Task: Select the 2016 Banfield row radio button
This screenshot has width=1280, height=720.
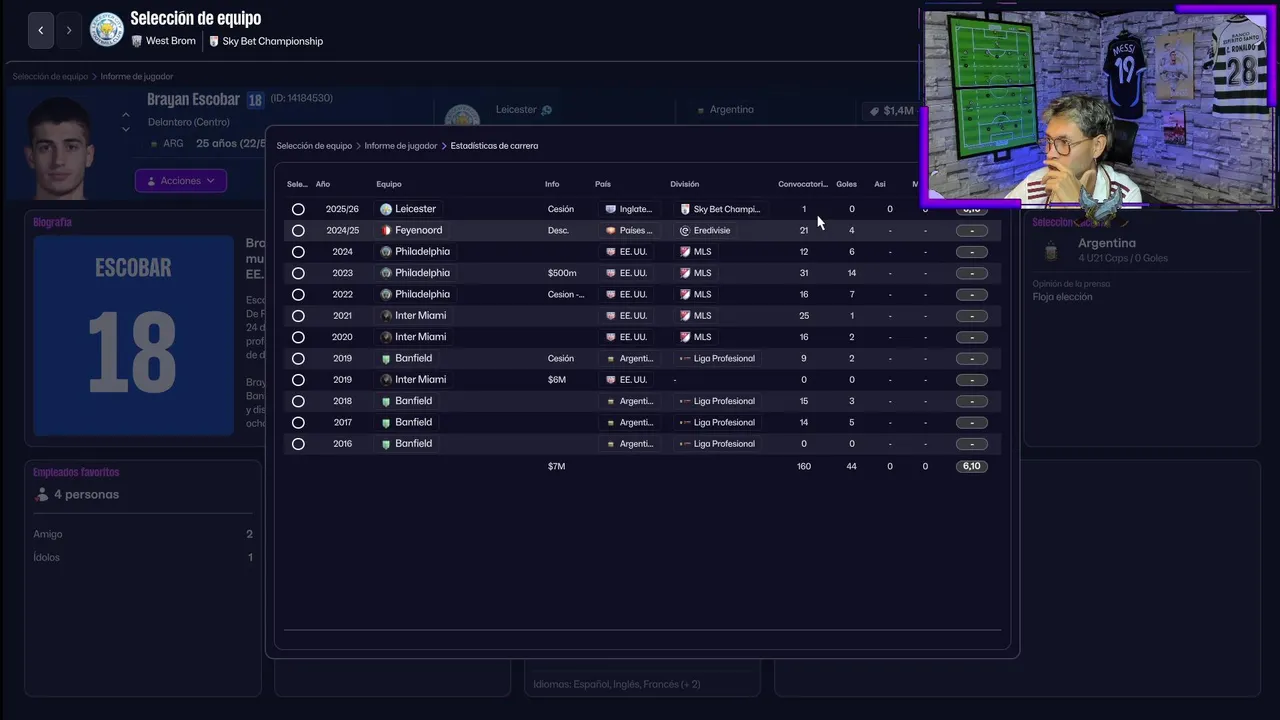Action: pyautogui.click(x=298, y=444)
